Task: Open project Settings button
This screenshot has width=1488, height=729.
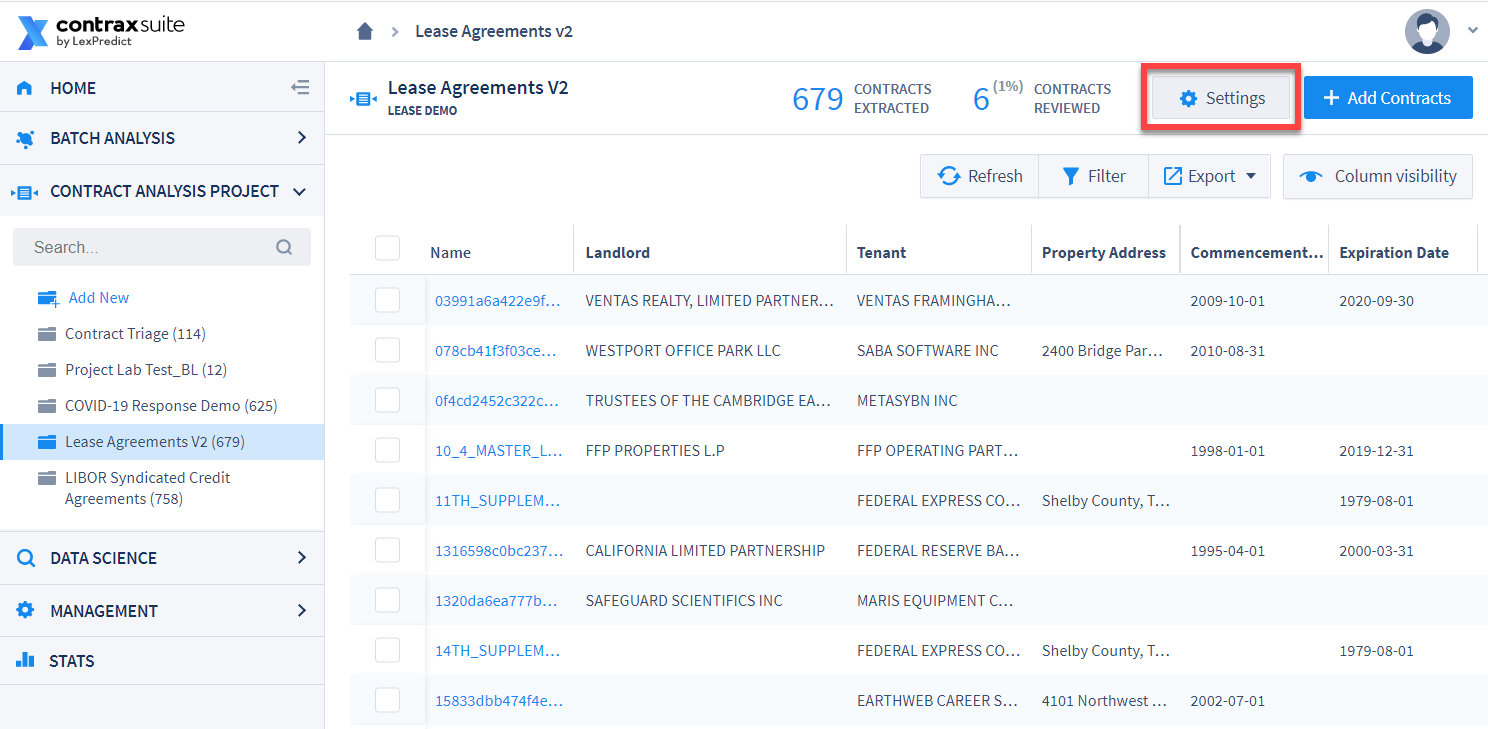Action: [1221, 98]
